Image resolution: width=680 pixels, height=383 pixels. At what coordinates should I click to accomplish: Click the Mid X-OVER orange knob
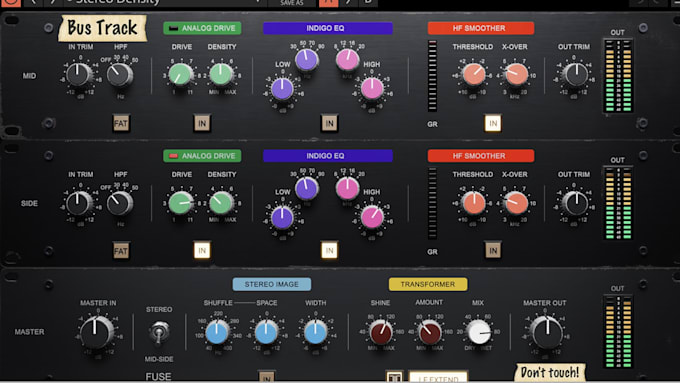[516, 75]
